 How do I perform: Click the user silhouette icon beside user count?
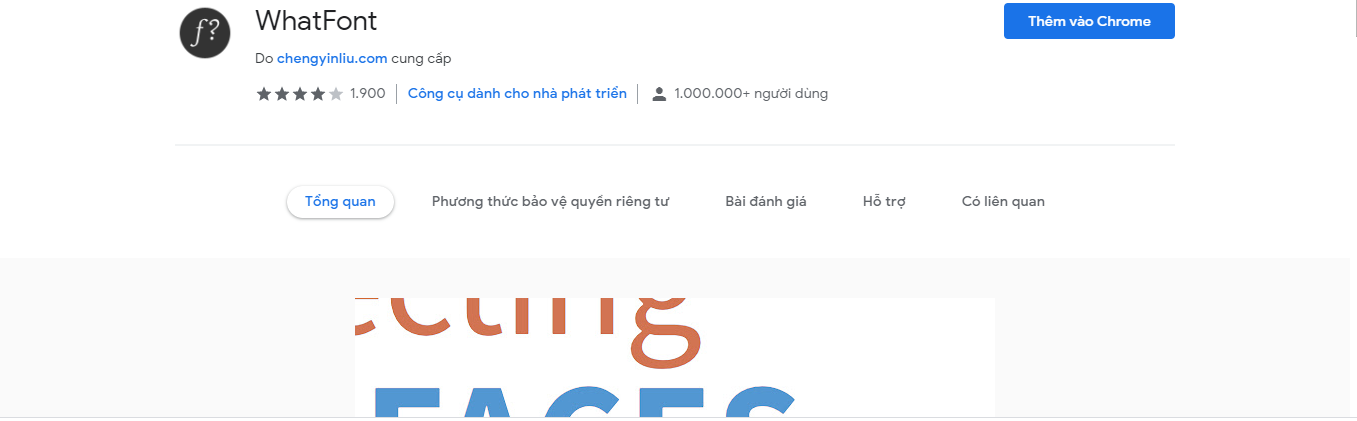pos(659,94)
